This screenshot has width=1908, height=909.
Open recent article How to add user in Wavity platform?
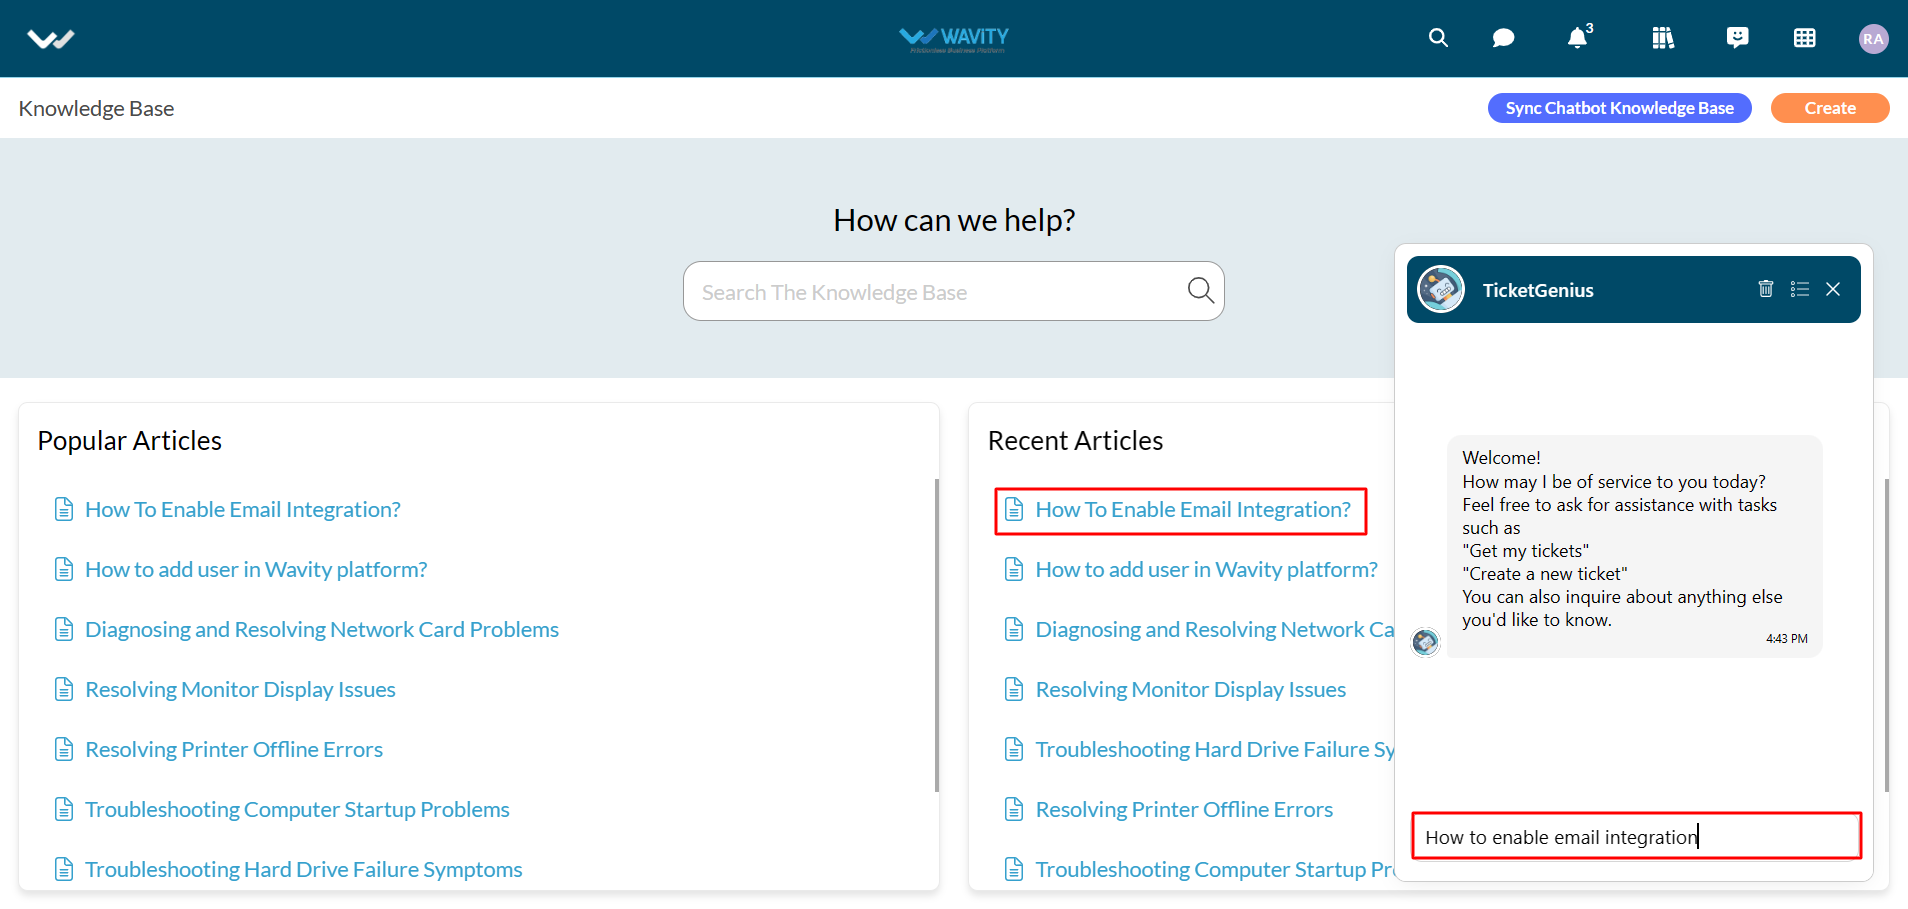click(x=1206, y=570)
